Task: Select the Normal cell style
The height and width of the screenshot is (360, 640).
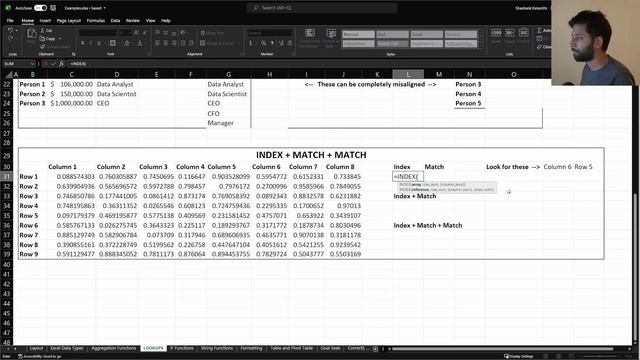Action: [358, 34]
